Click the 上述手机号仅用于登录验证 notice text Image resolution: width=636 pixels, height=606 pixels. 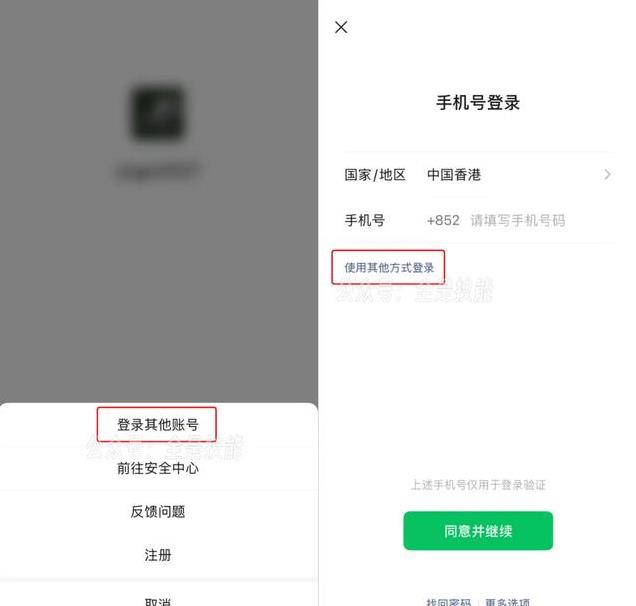pyautogui.click(x=478, y=485)
